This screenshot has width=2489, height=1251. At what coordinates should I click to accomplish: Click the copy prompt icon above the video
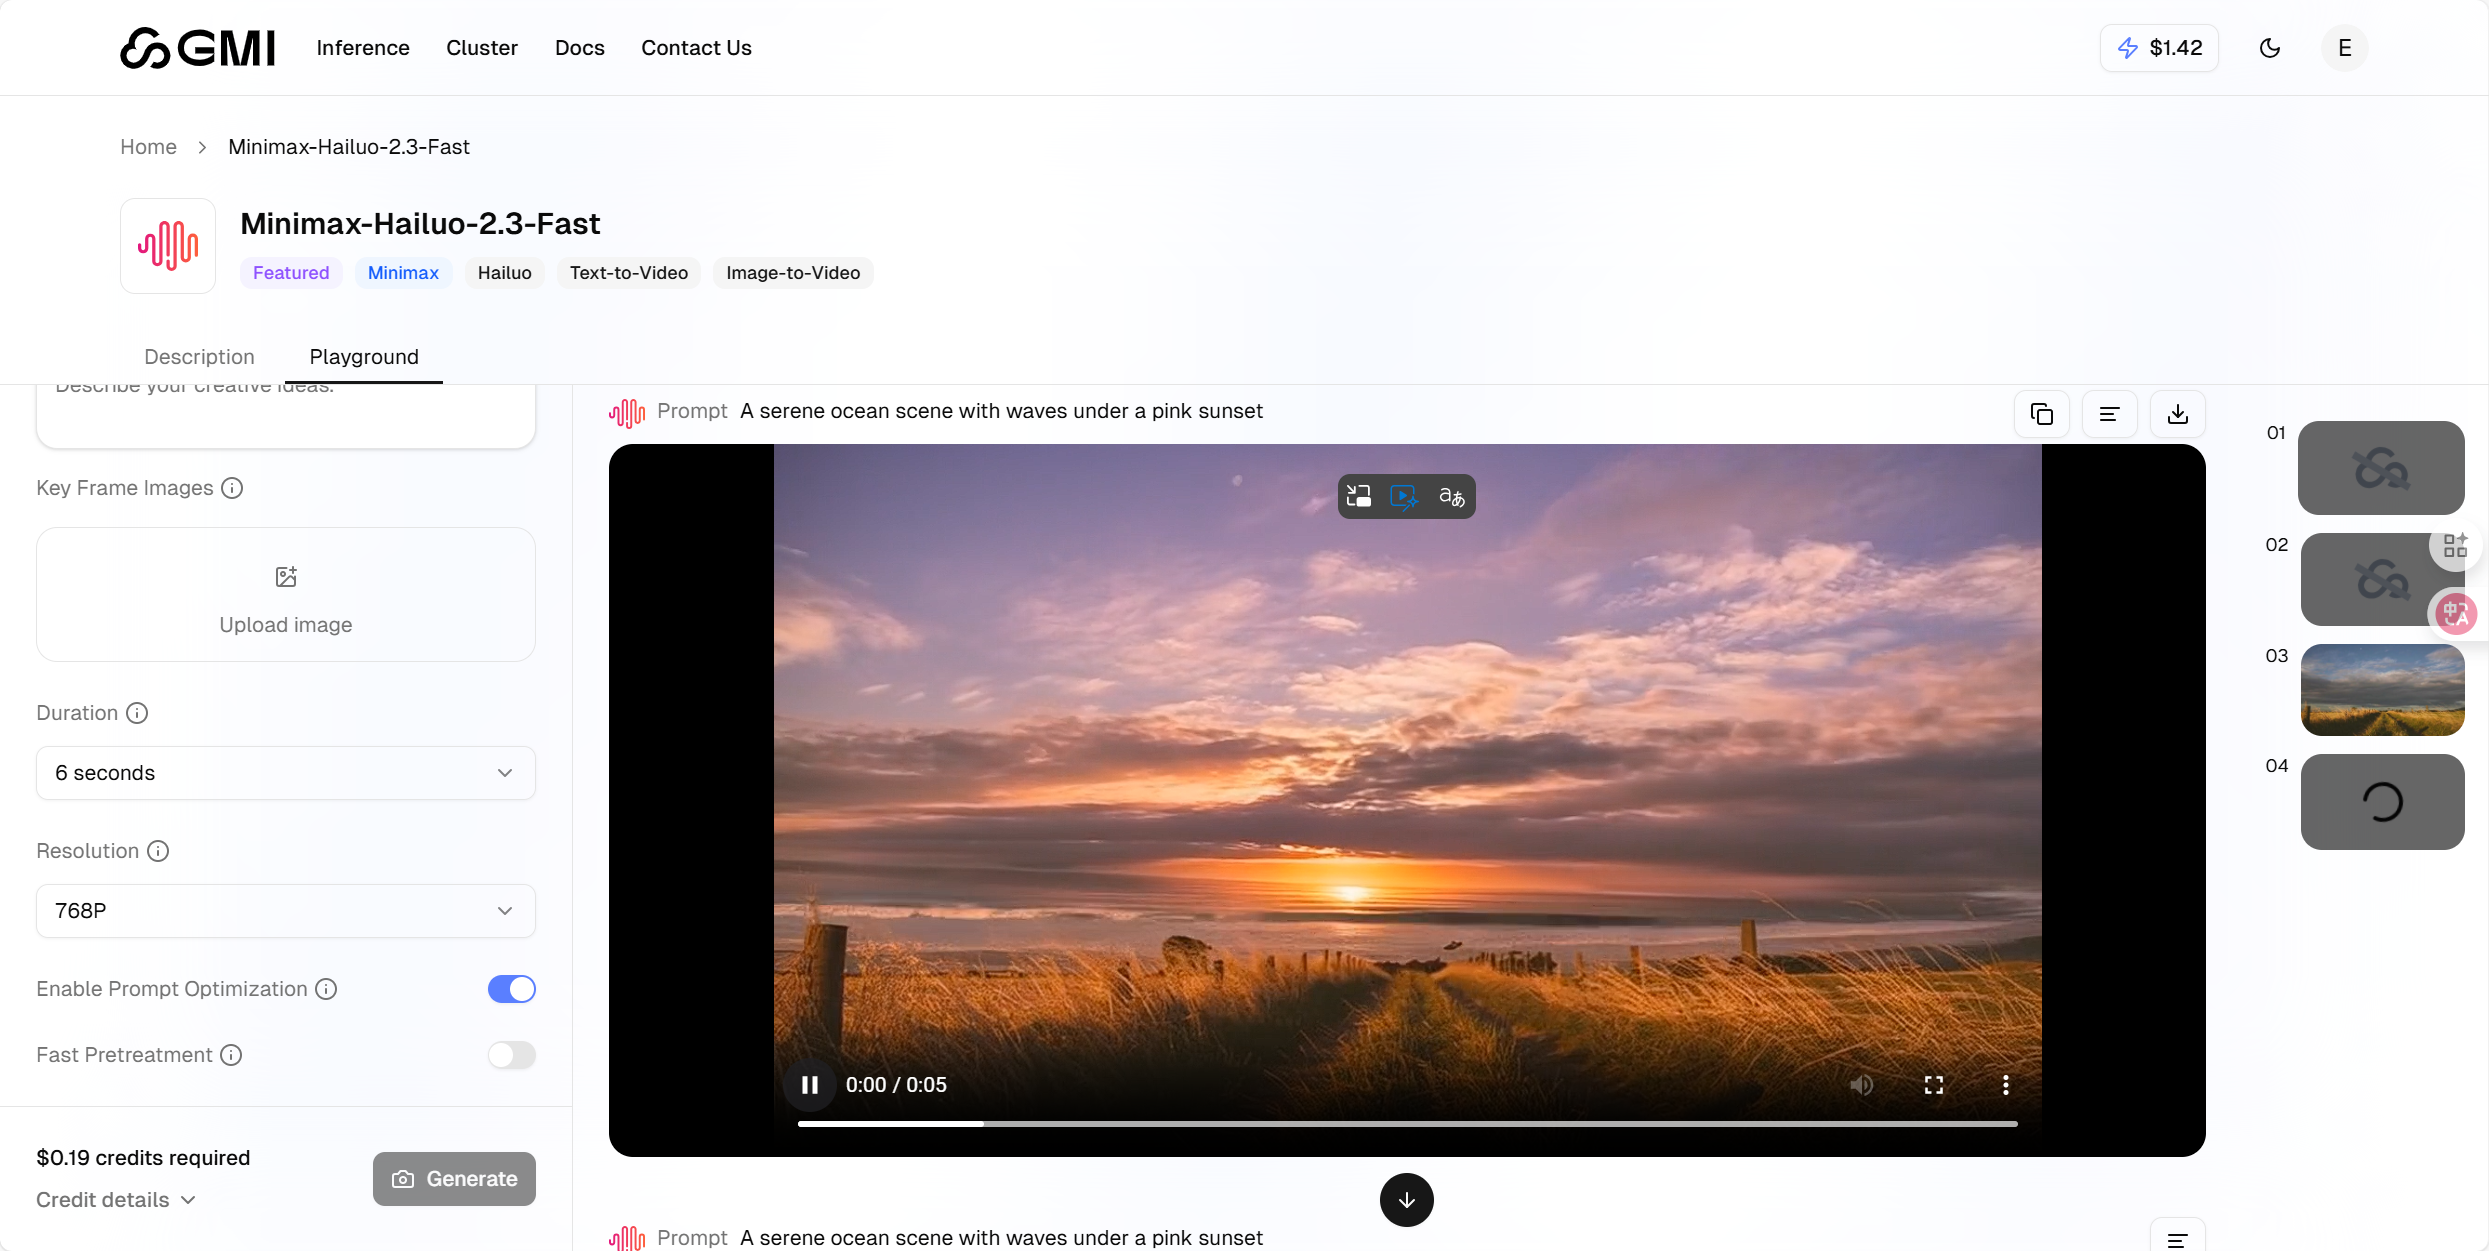[x=2041, y=414]
